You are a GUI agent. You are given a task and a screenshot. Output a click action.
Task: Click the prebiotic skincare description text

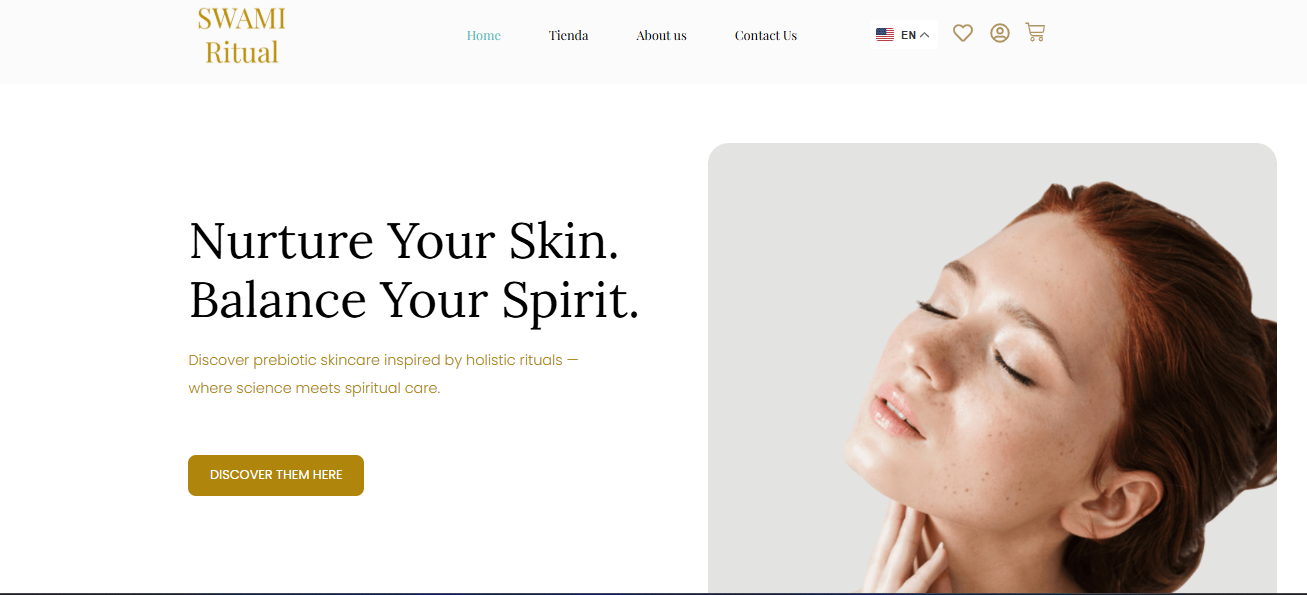coord(384,374)
